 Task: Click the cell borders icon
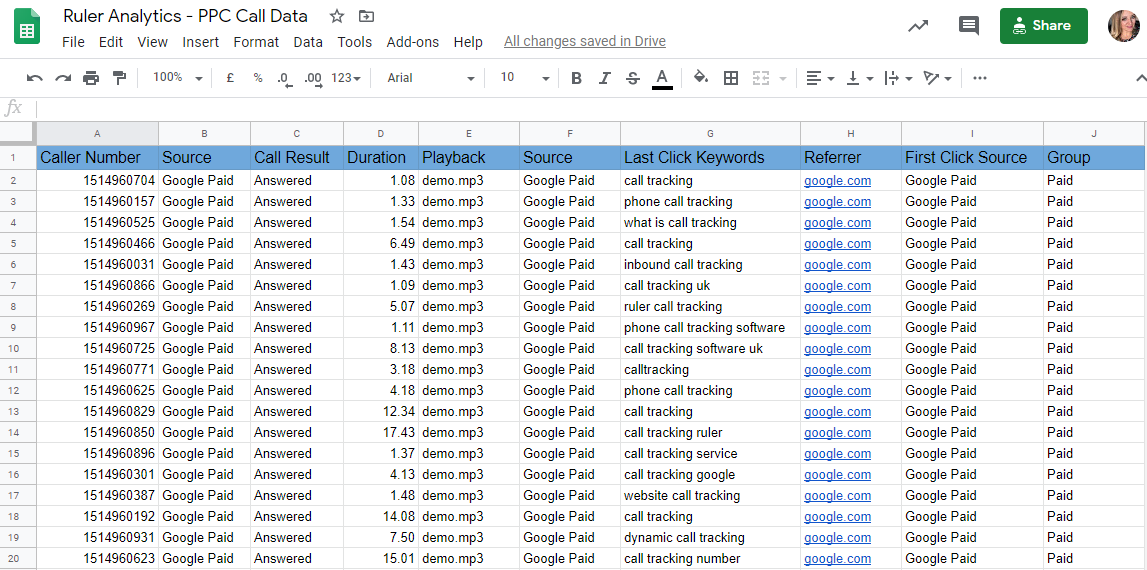(731, 78)
